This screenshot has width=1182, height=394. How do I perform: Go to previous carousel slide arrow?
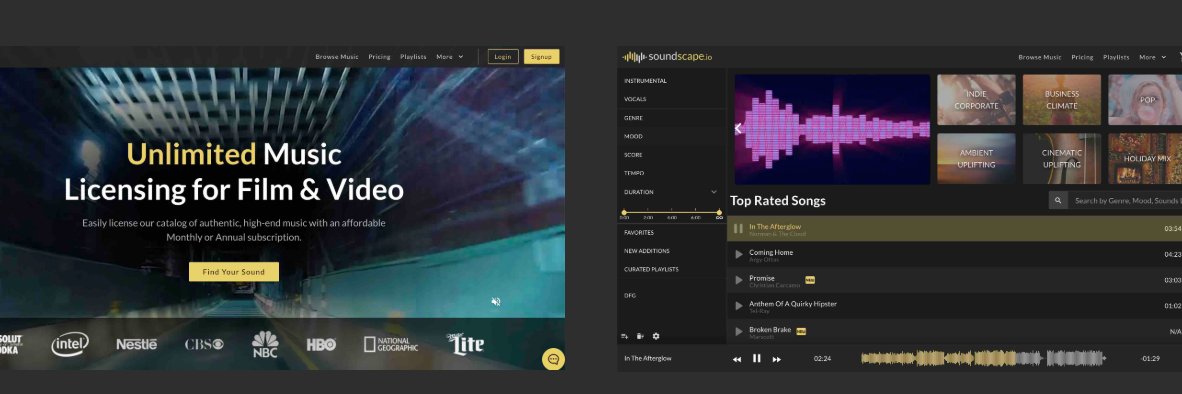(x=739, y=129)
